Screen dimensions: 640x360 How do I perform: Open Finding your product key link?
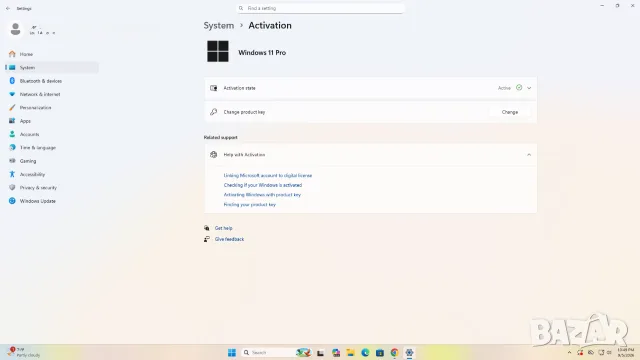[249, 204]
